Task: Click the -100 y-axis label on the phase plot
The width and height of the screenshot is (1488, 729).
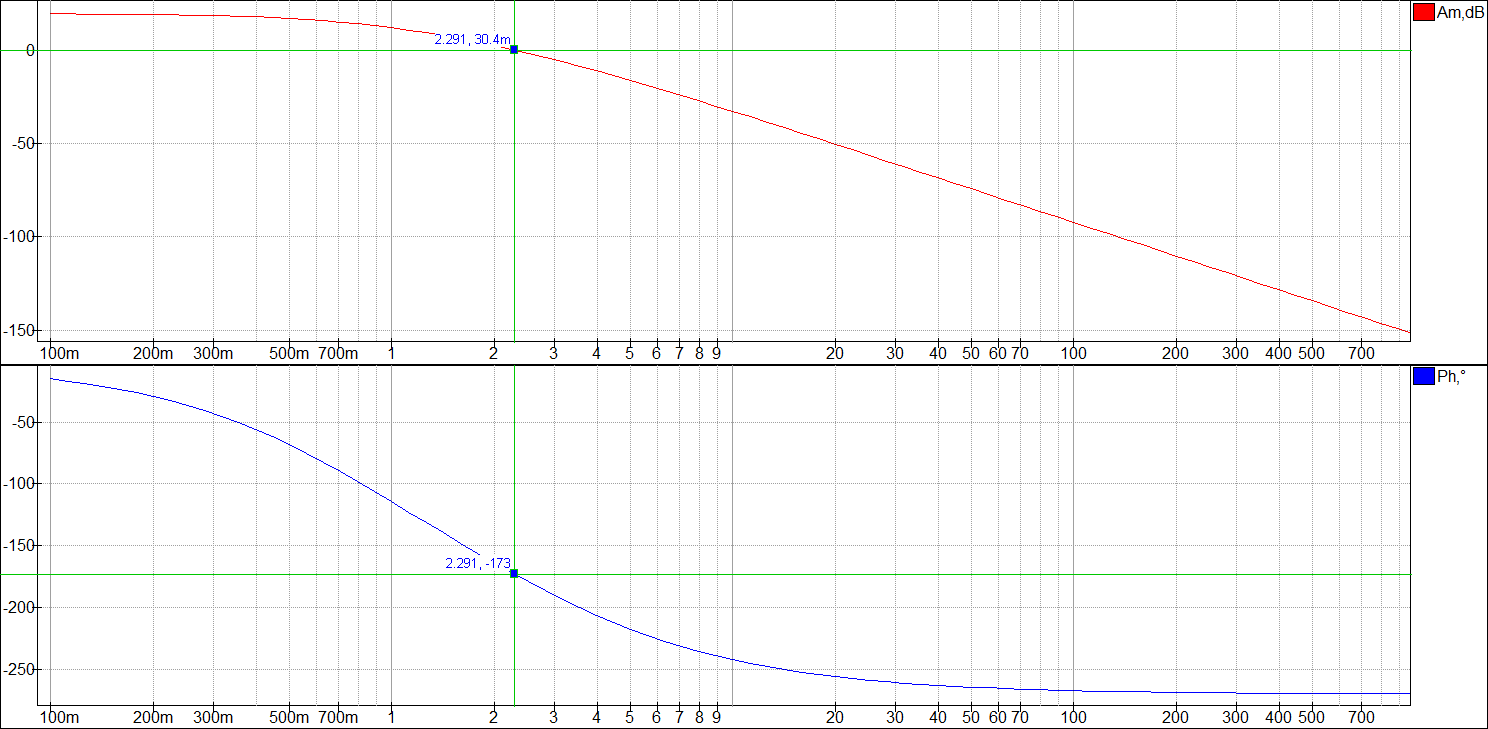Action: click(x=19, y=483)
